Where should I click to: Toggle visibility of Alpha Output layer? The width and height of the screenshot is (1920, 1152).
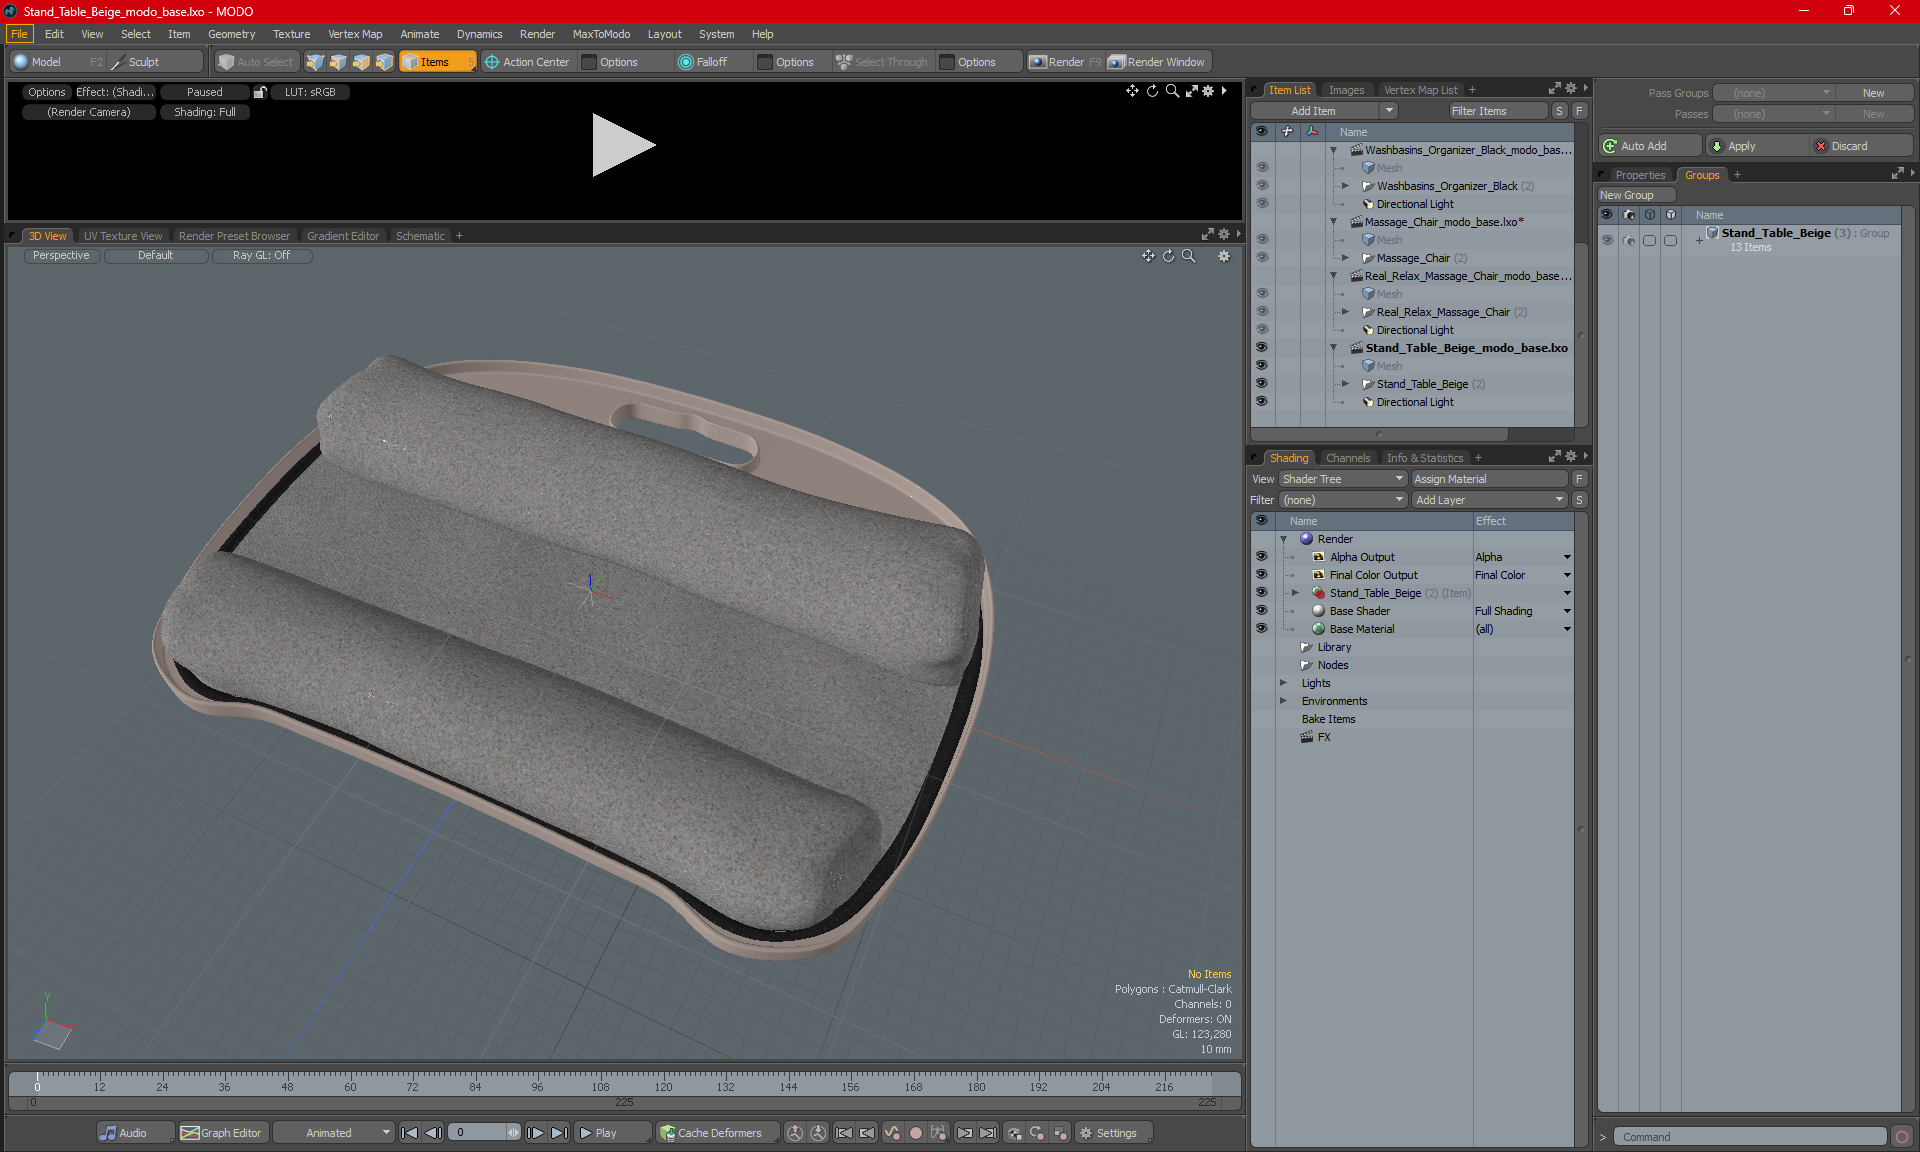click(x=1261, y=557)
